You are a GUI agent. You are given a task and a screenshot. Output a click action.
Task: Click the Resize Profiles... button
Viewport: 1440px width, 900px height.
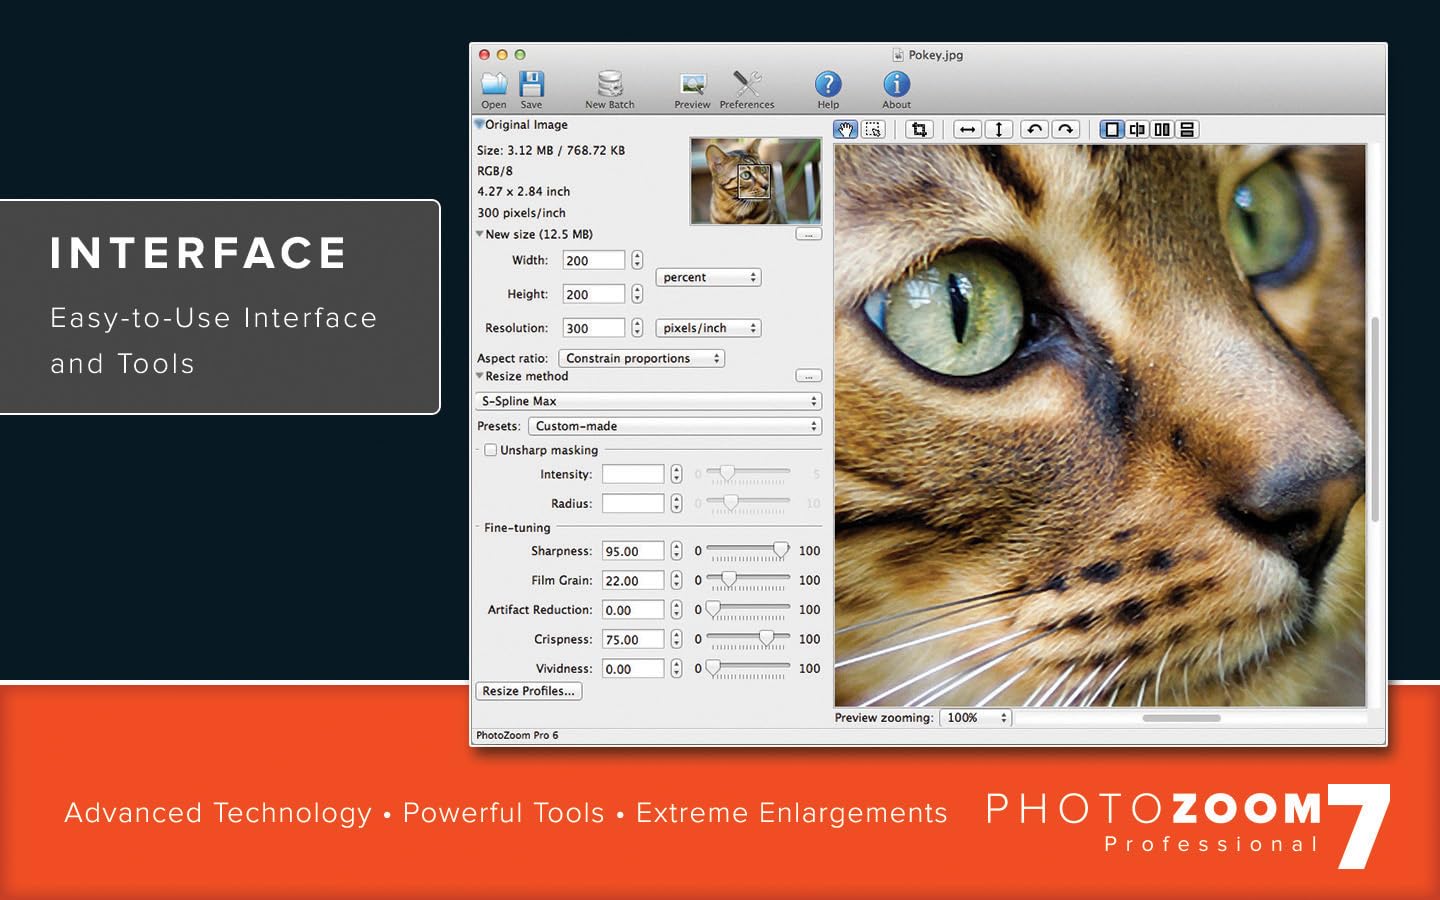pyautogui.click(x=528, y=691)
